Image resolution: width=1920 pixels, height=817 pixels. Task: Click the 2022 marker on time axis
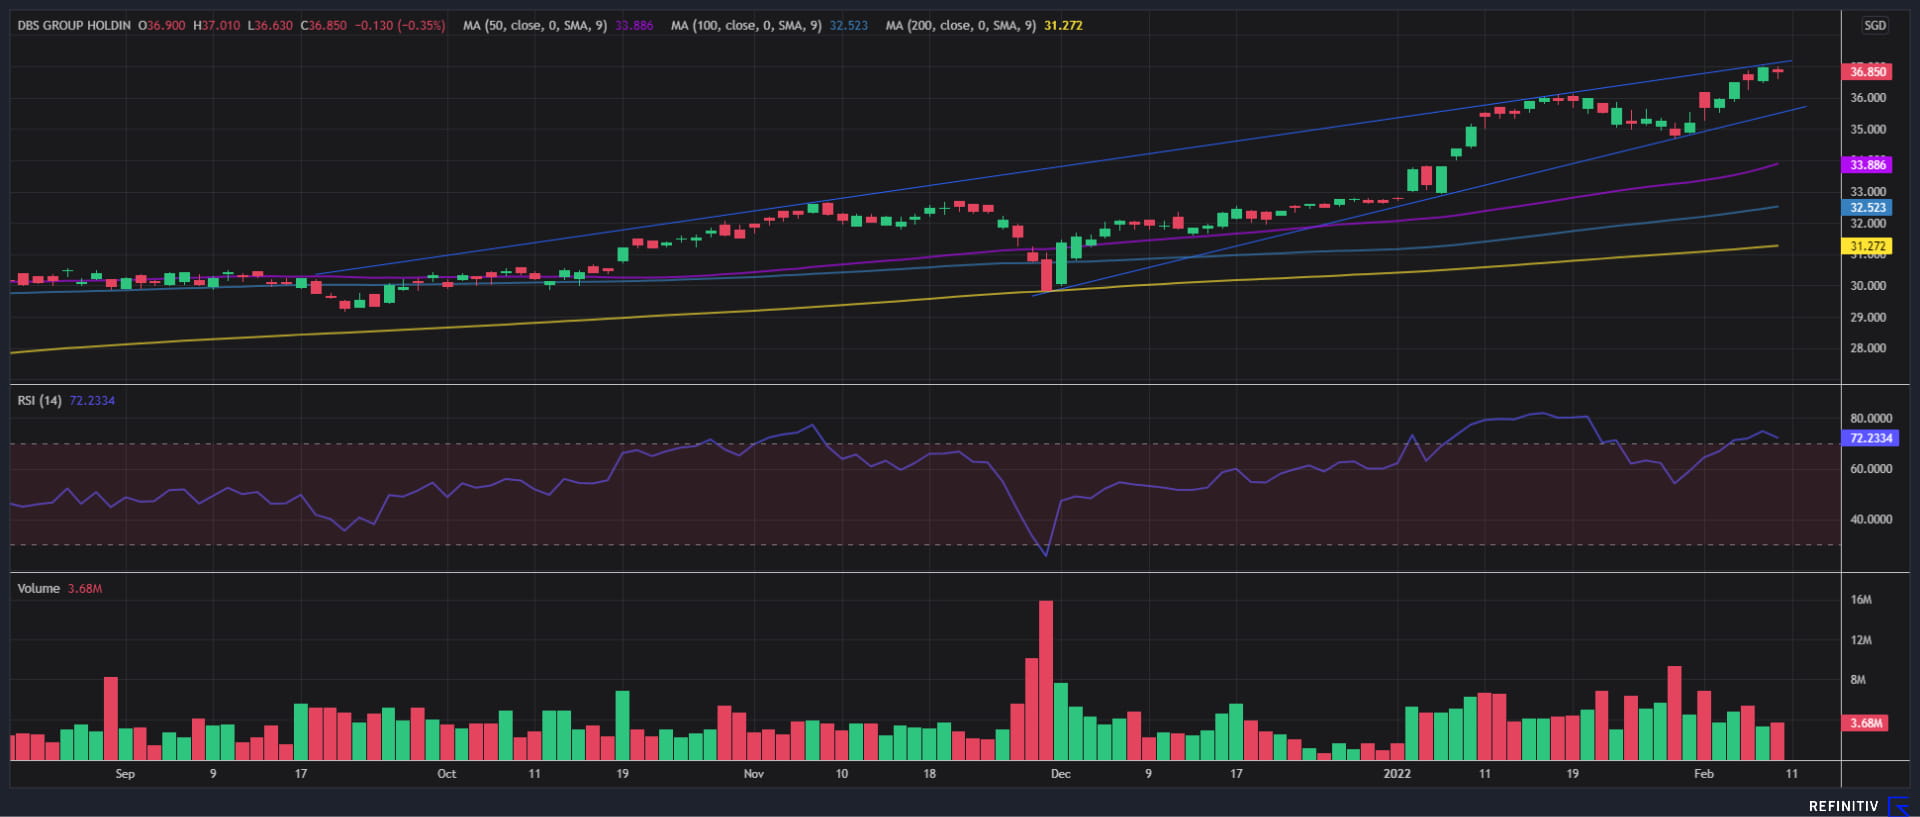pyautogui.click(x=1396, y=774)
